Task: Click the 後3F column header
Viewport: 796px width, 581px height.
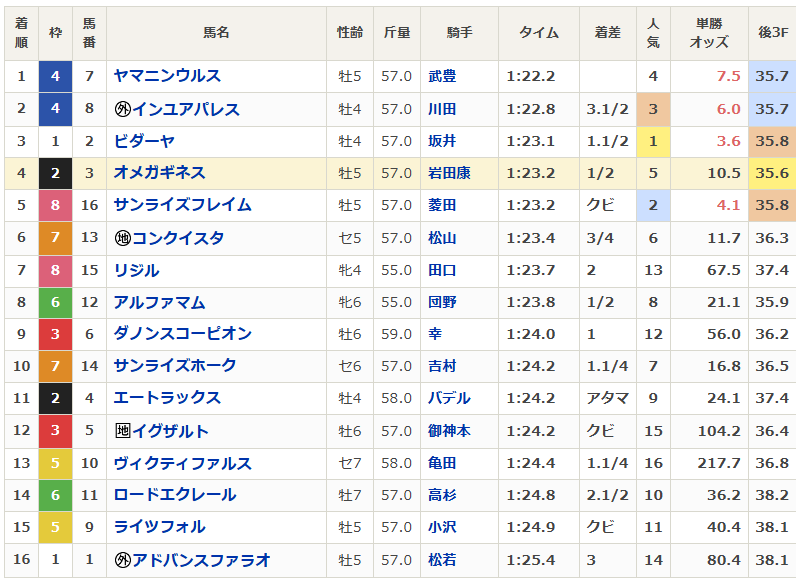Action: (x=773, y=33)
